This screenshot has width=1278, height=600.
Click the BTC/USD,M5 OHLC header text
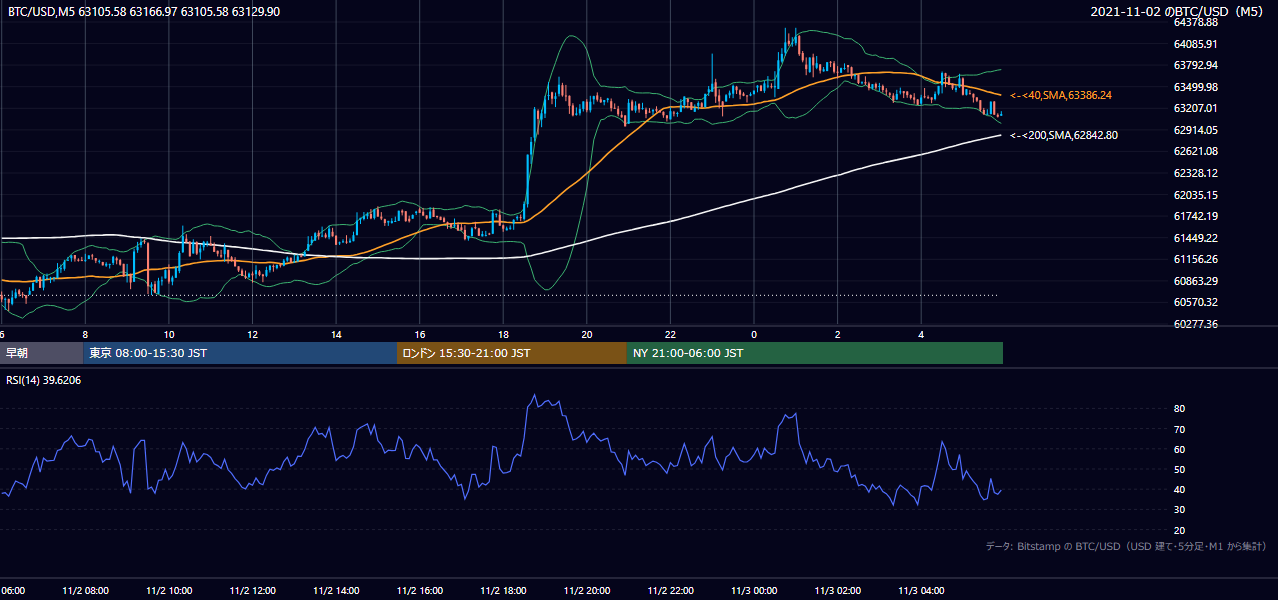coord(144,12)
